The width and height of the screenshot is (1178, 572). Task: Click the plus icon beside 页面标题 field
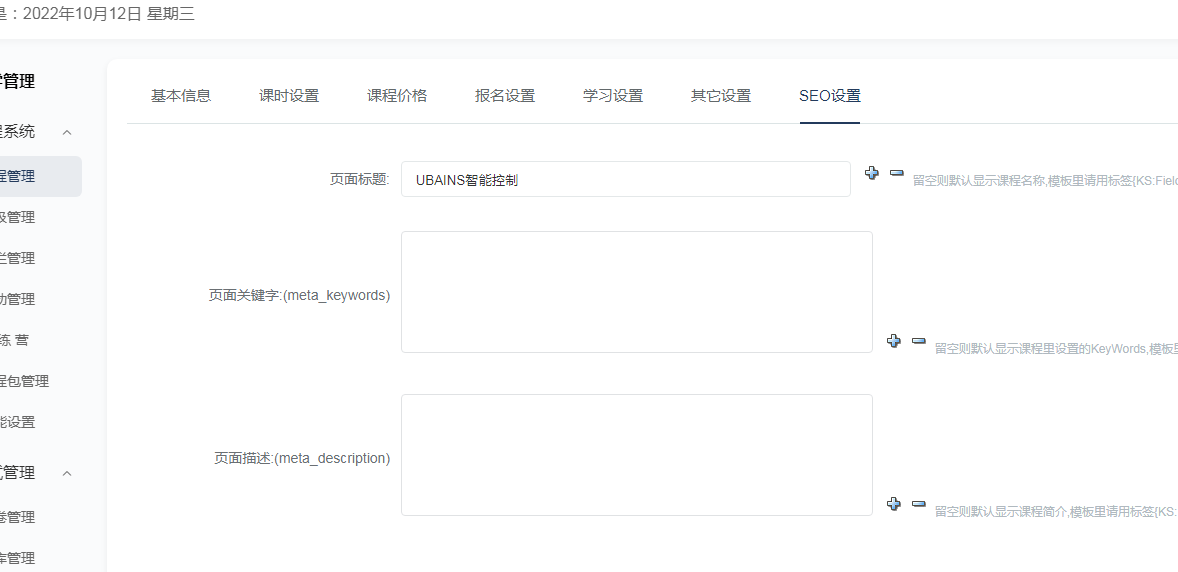[x=872, y=173]
